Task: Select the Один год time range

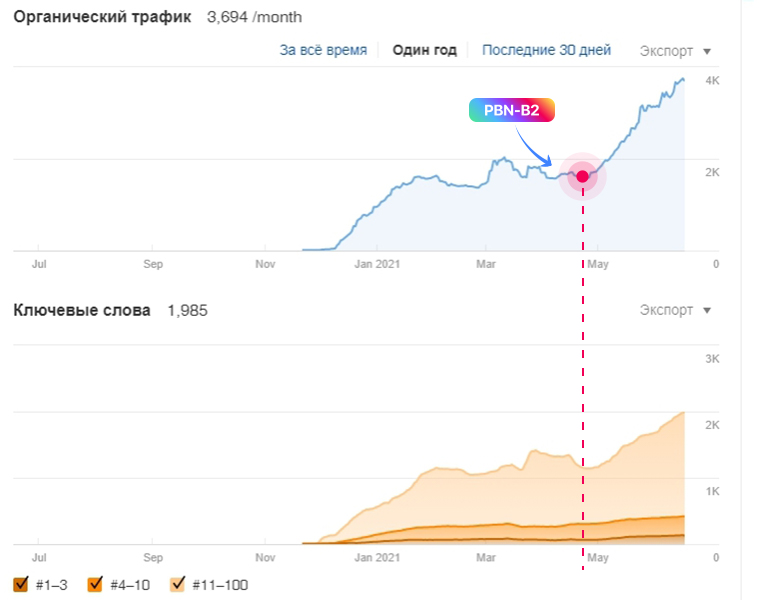Action: click(x=425, y=50)
